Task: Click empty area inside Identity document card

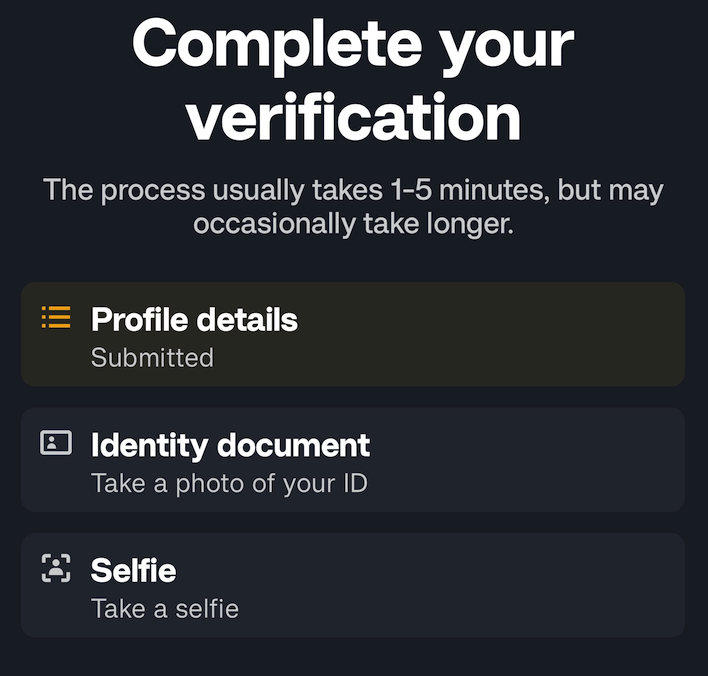Action: 524,460
